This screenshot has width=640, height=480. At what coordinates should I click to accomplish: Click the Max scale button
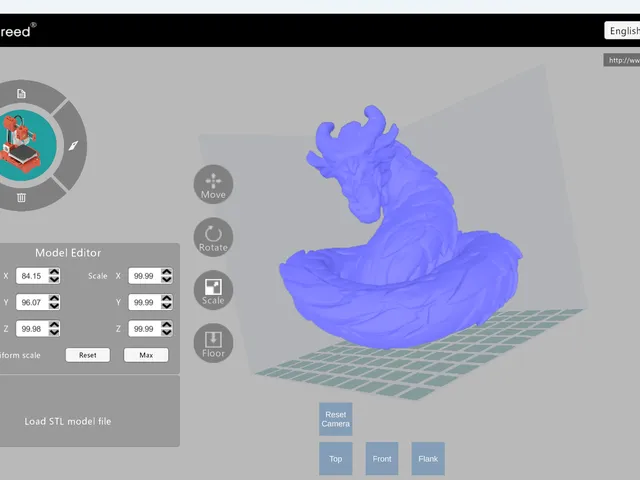click(146, 355)
